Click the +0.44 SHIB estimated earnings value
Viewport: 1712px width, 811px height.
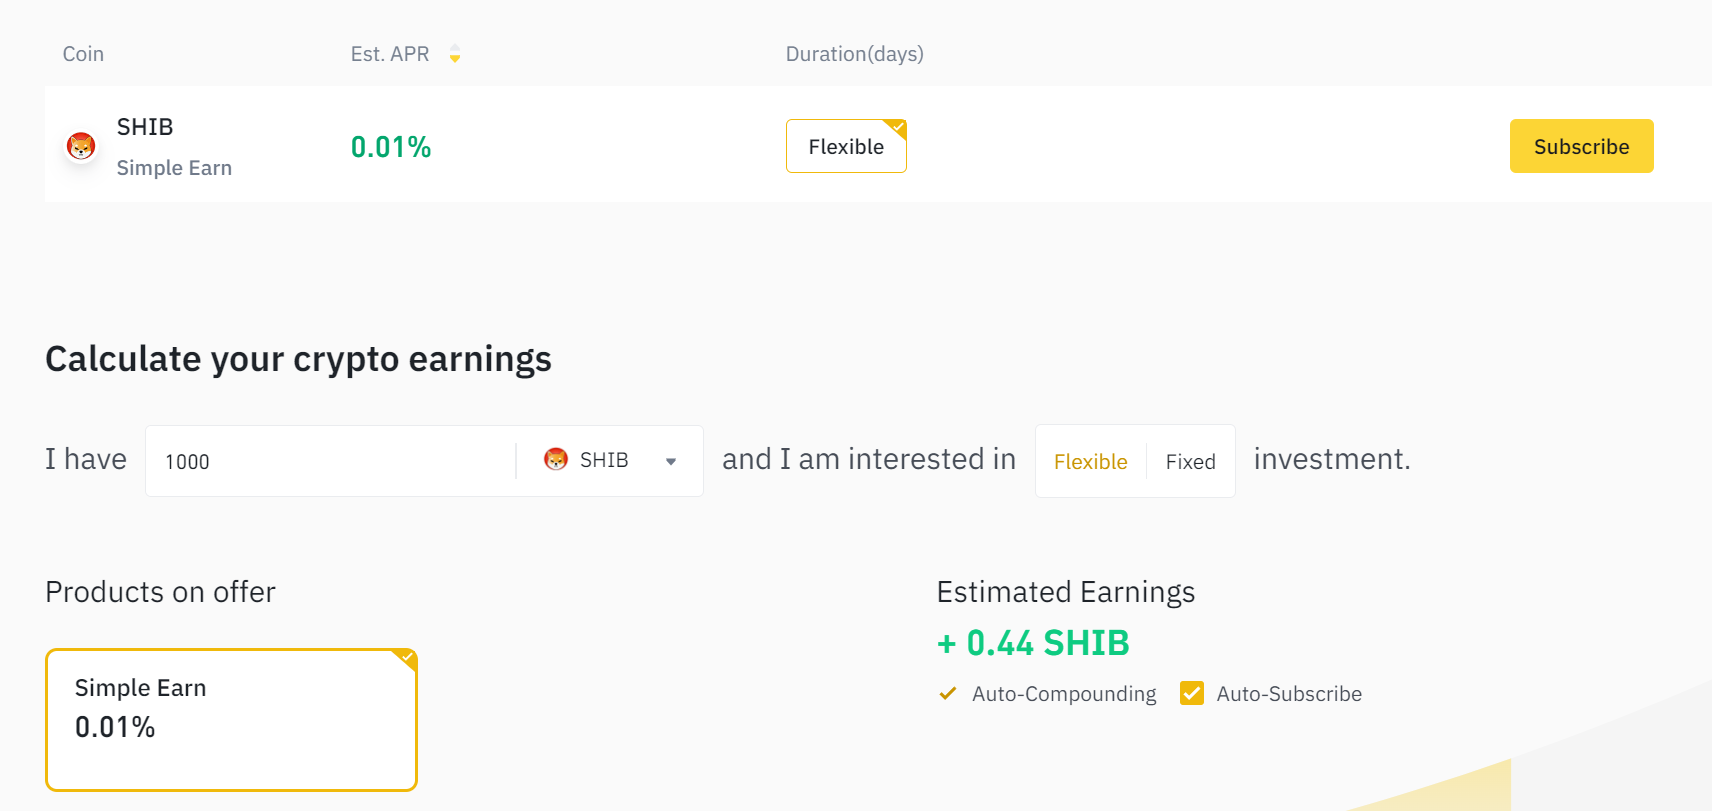point(1033,643)
